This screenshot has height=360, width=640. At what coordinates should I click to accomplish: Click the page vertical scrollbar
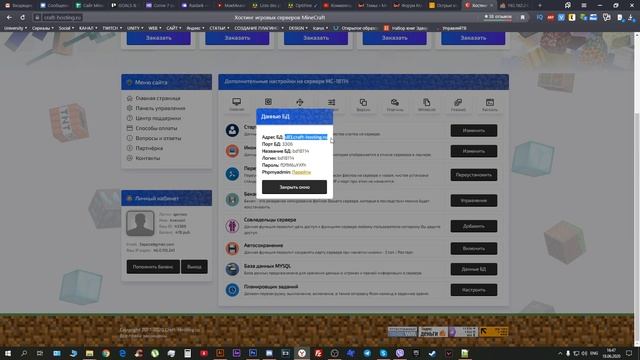coord(637,188)
